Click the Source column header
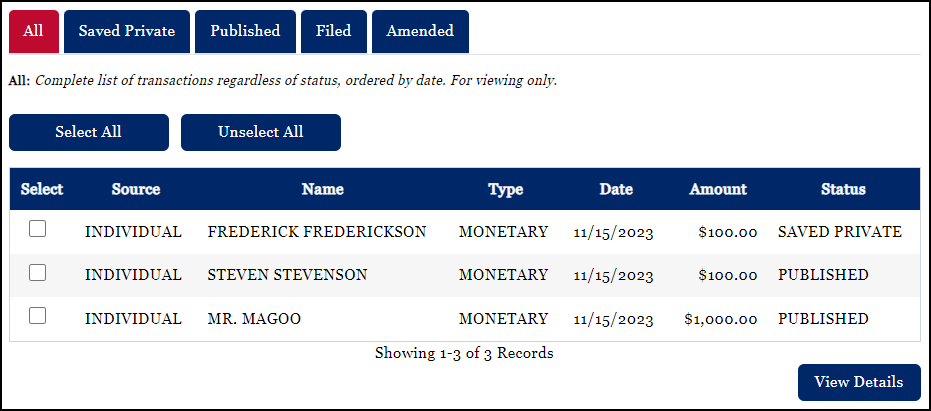This screenshot has width=931, height=411. point(136,189)
